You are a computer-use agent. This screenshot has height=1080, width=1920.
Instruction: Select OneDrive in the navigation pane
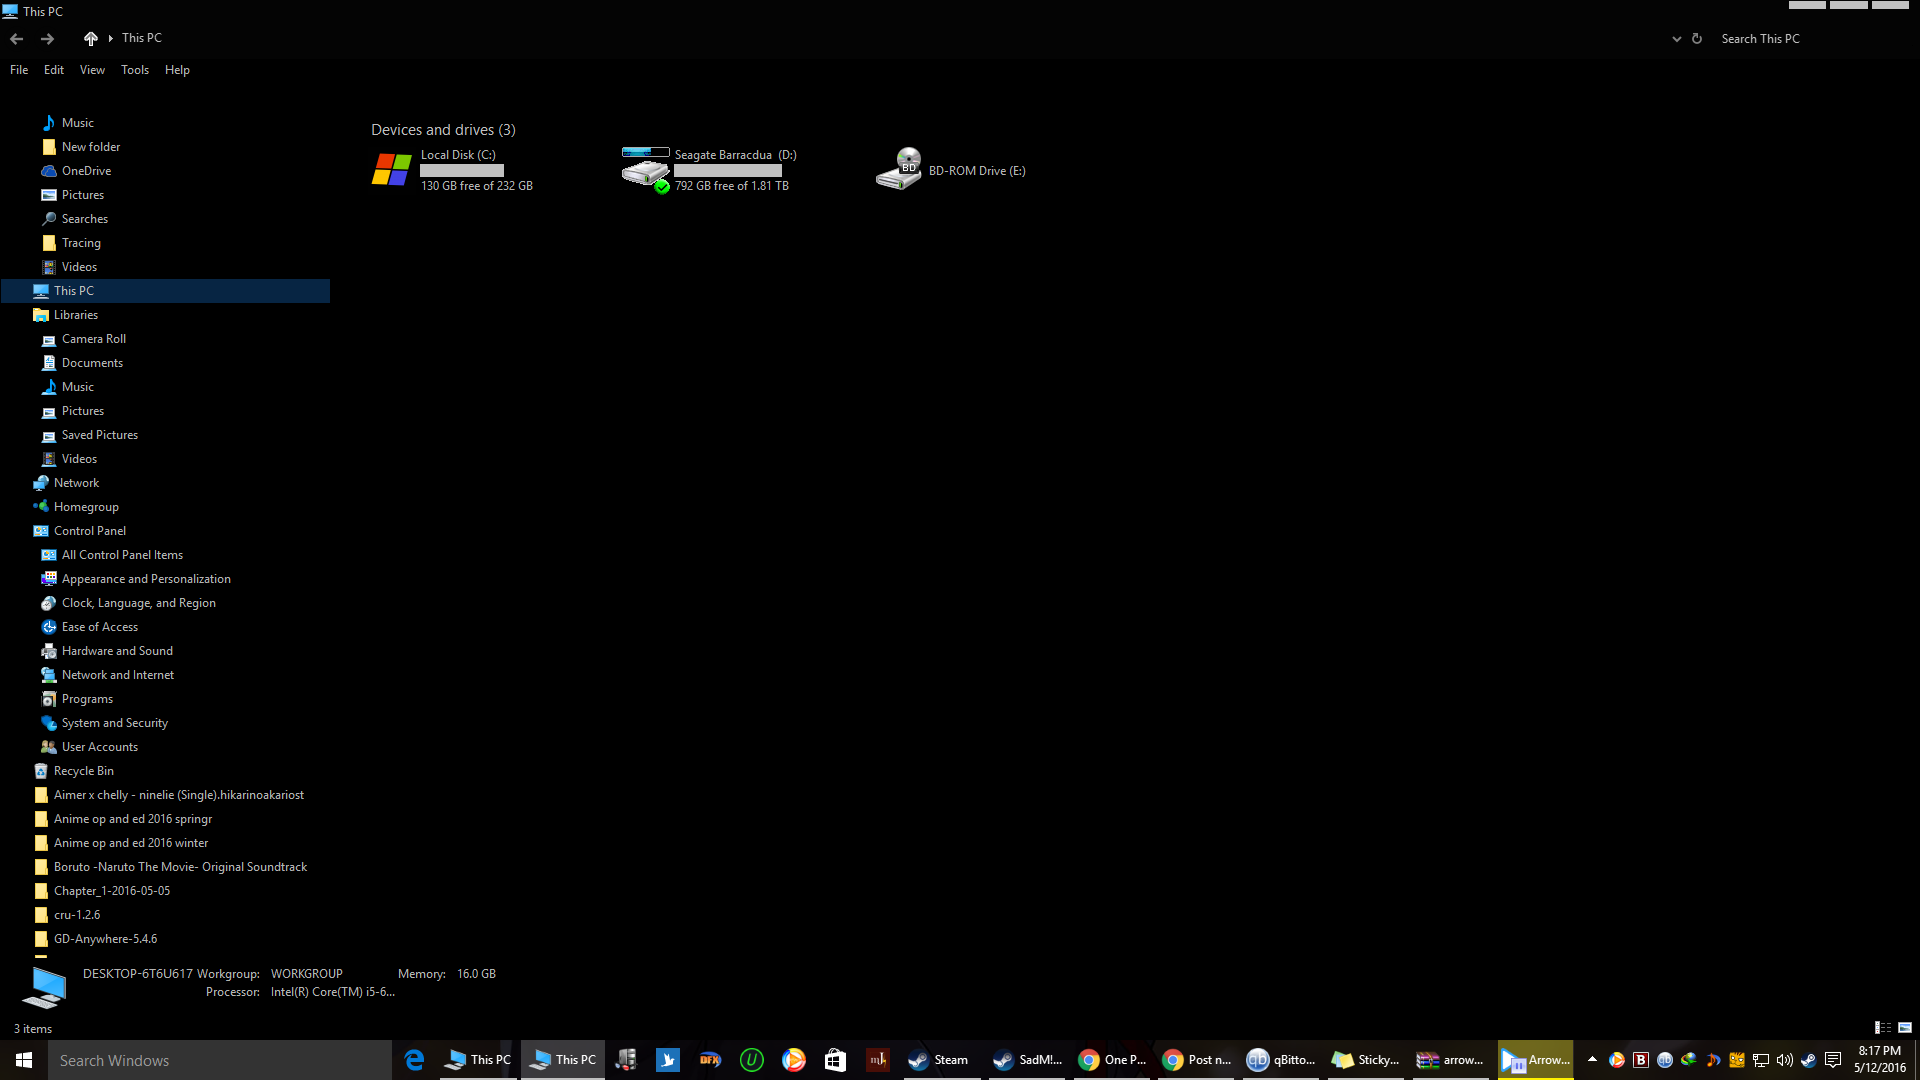point(86,171)
